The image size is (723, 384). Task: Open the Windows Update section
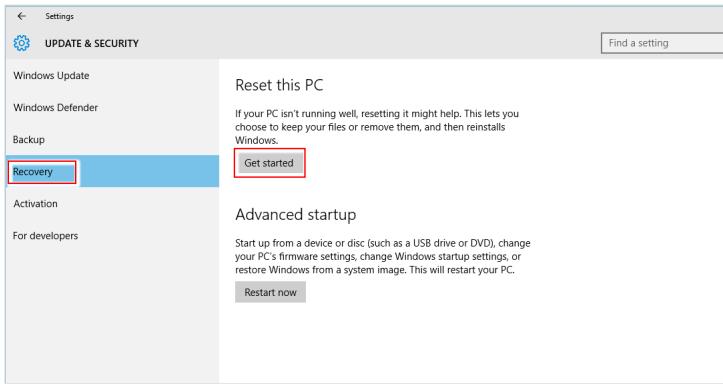click(51, 76)
